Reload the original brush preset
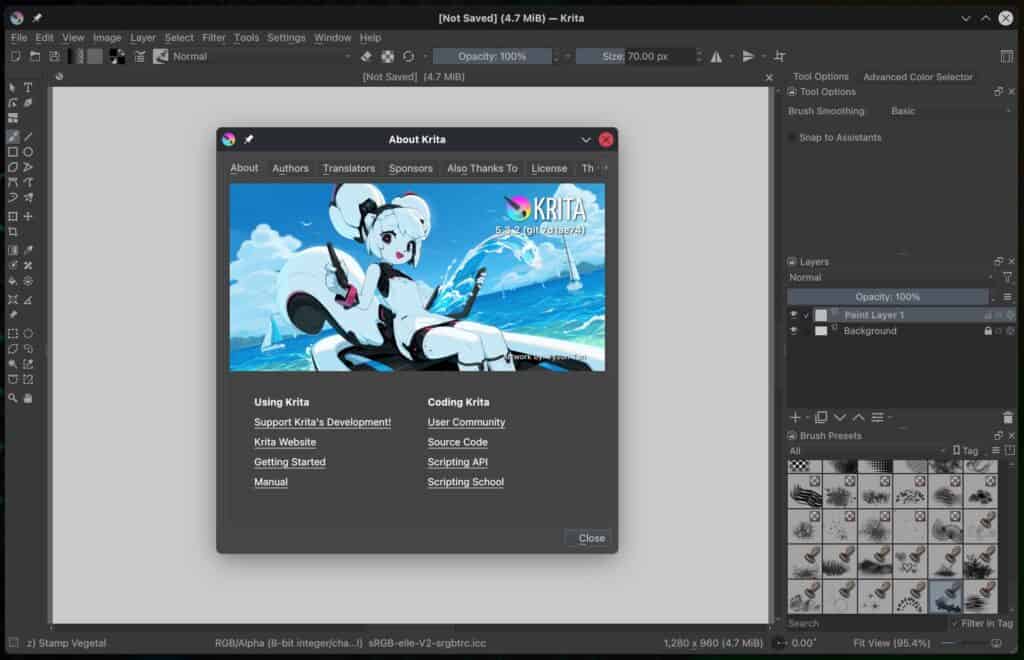This screenshot has height=660, width=1024. (409, 57)
